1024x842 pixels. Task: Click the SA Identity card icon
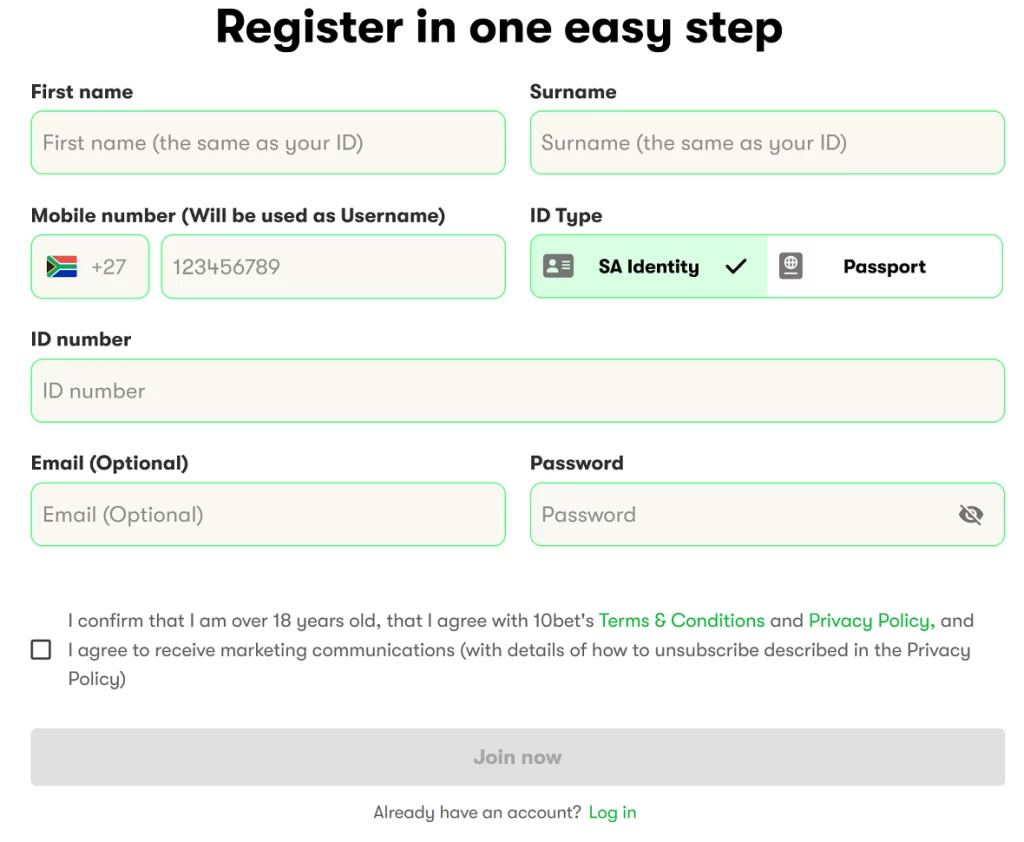click(x=558, y=266)
